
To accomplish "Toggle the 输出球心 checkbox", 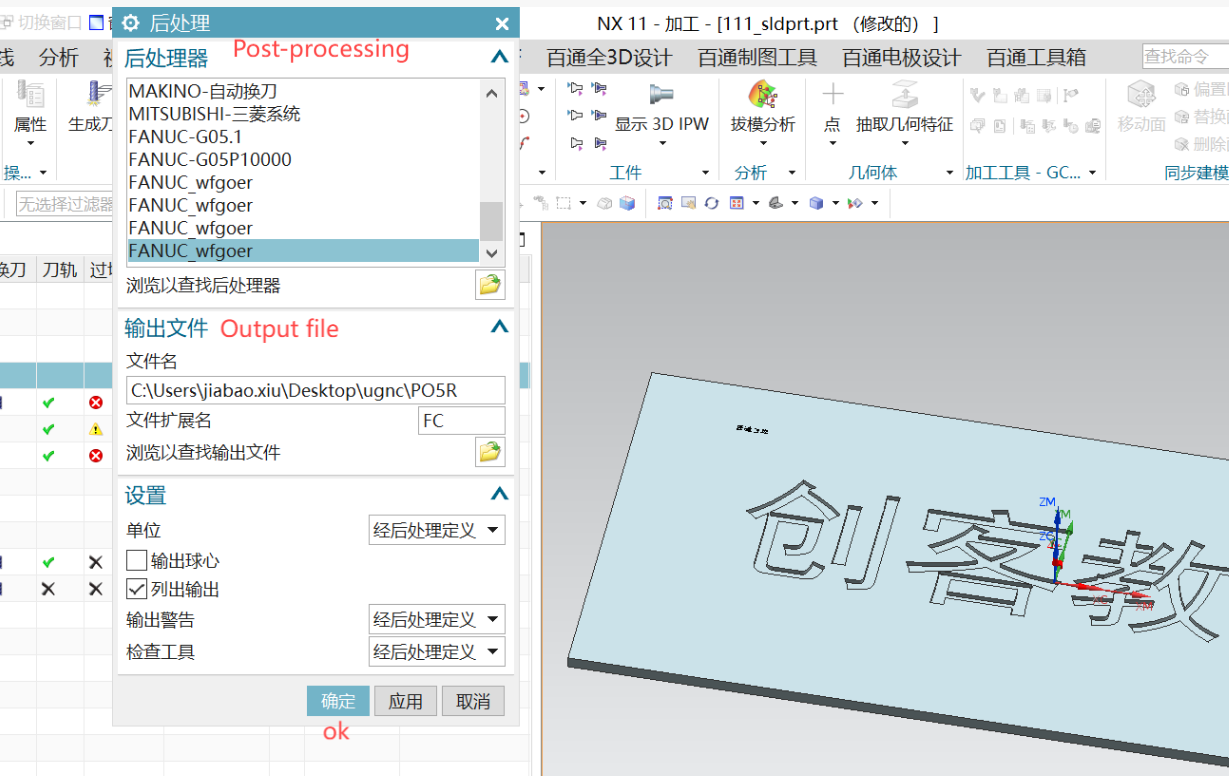I will pyautogui.click(x=137, y=560).
